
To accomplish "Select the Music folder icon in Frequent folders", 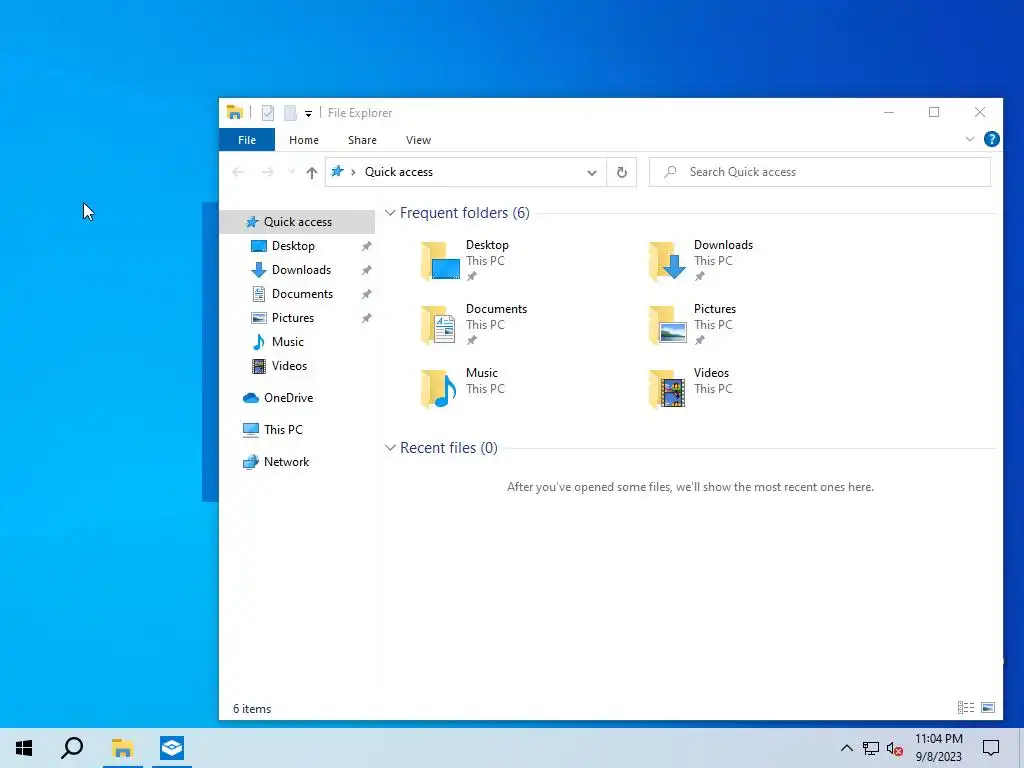I will coord(439,389).
